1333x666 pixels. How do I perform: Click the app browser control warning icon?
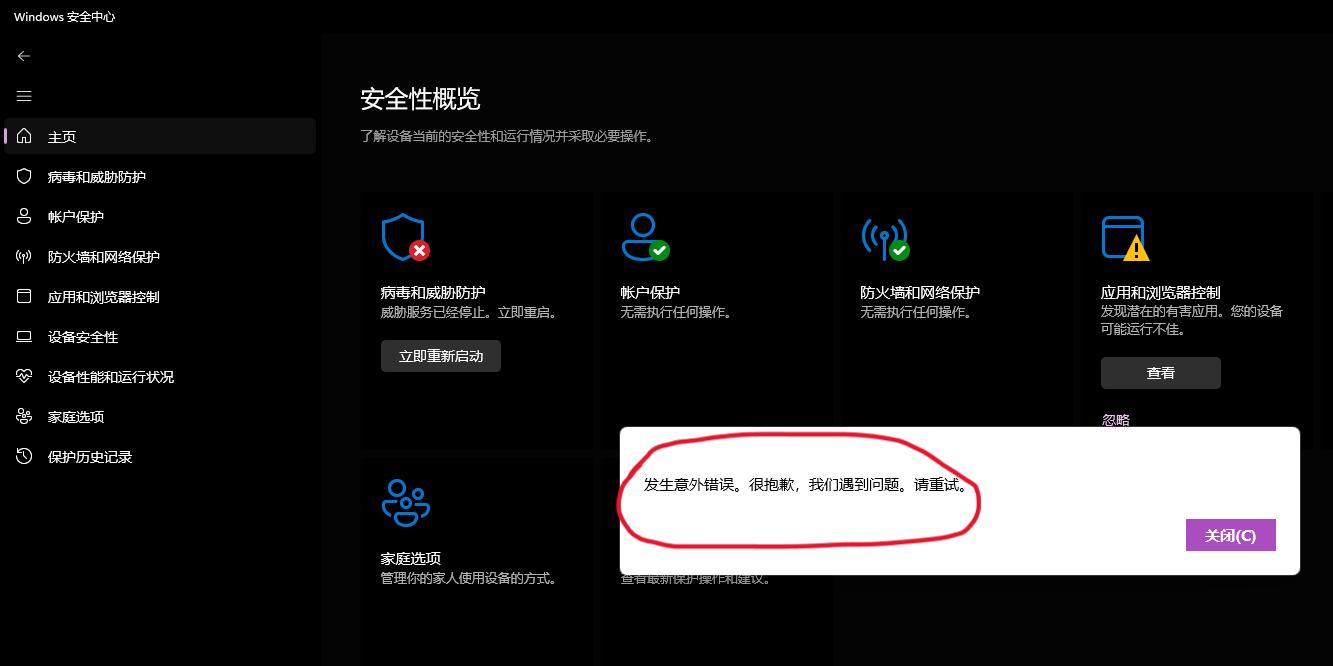coord(1125,238)
